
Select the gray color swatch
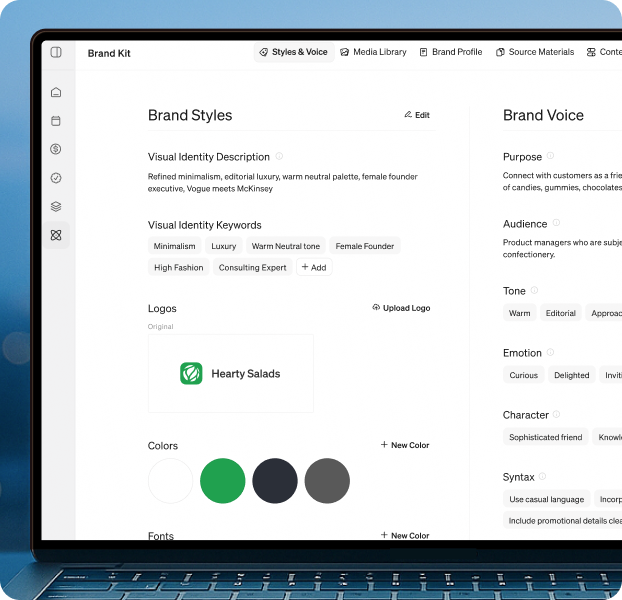point(327,481)
